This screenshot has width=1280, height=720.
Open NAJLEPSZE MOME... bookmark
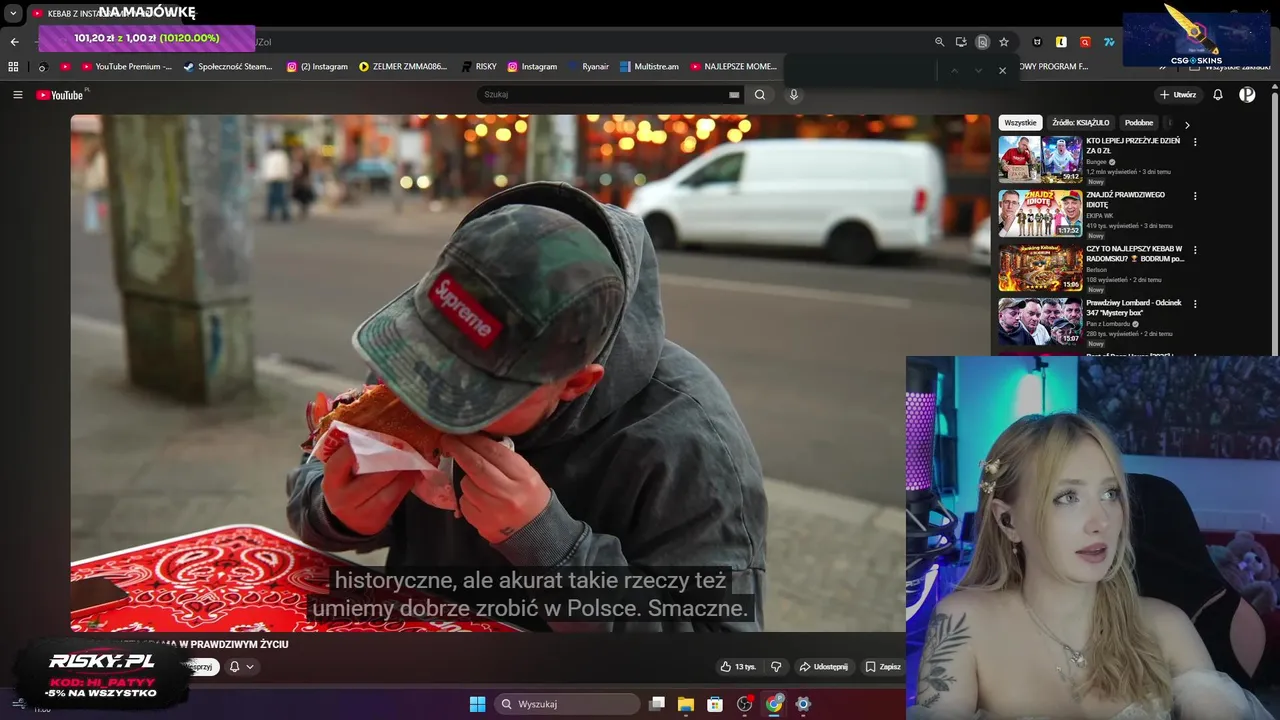pos(733,67)
